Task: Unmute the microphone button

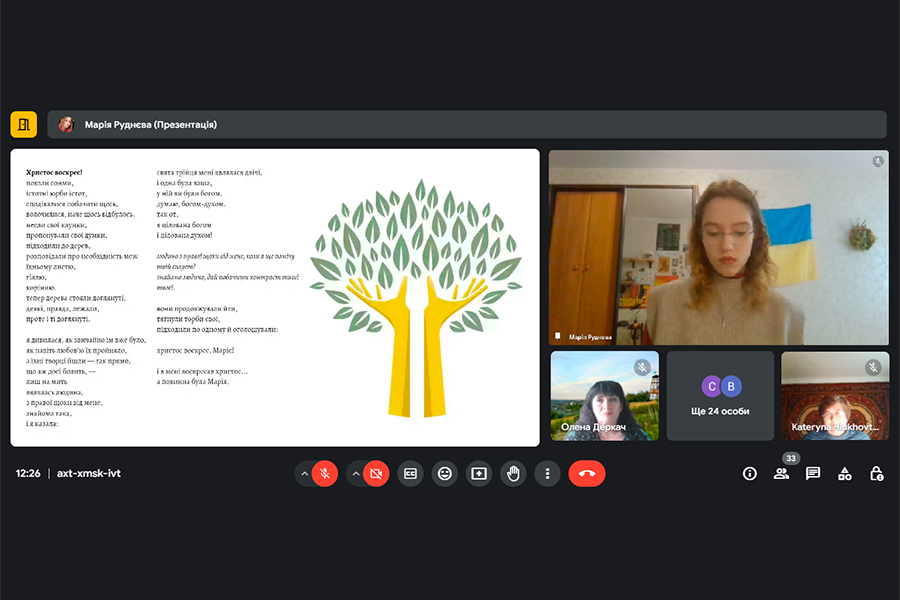Action: [325, 474]
